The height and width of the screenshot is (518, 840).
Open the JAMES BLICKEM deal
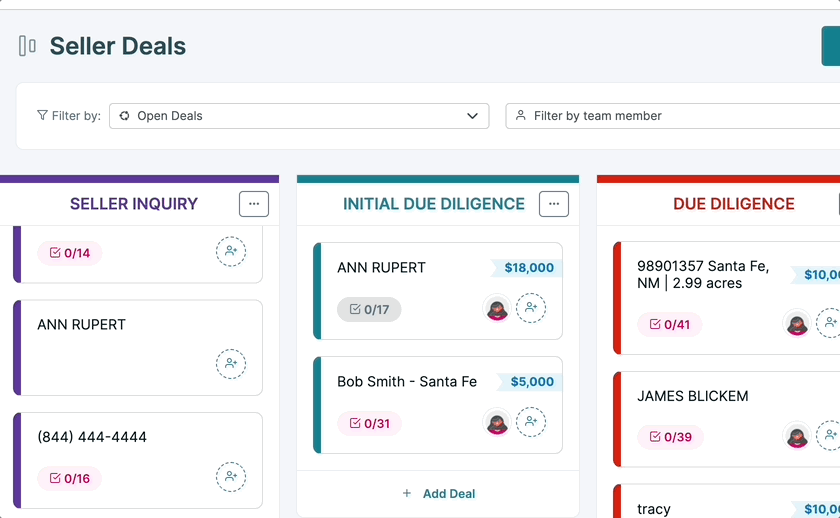726,419
